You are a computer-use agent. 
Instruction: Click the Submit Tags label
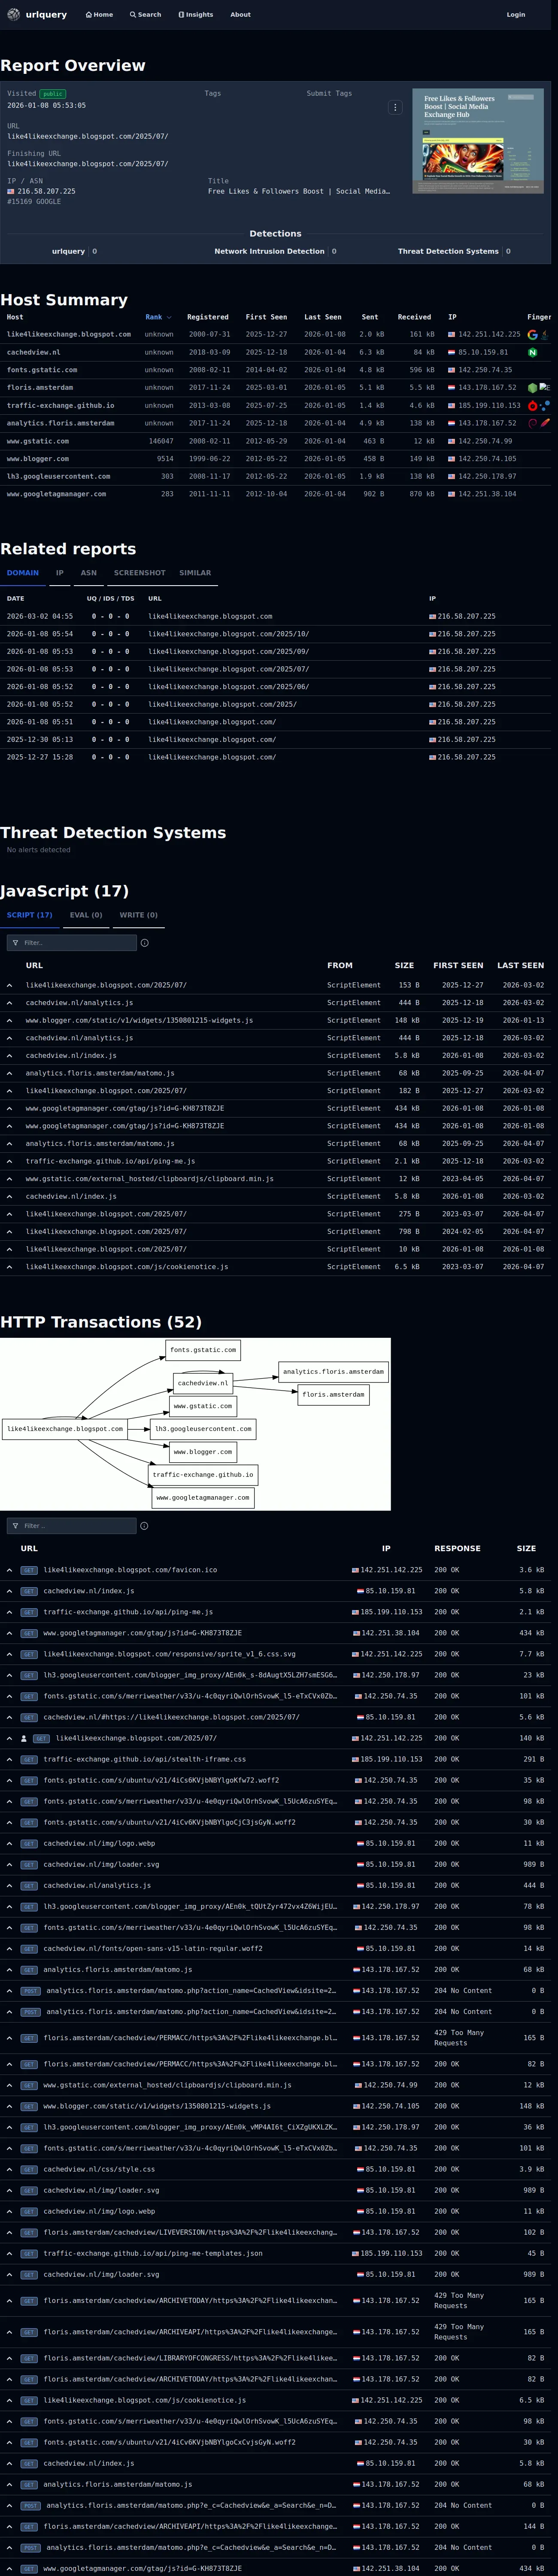(x=329, y=93)
